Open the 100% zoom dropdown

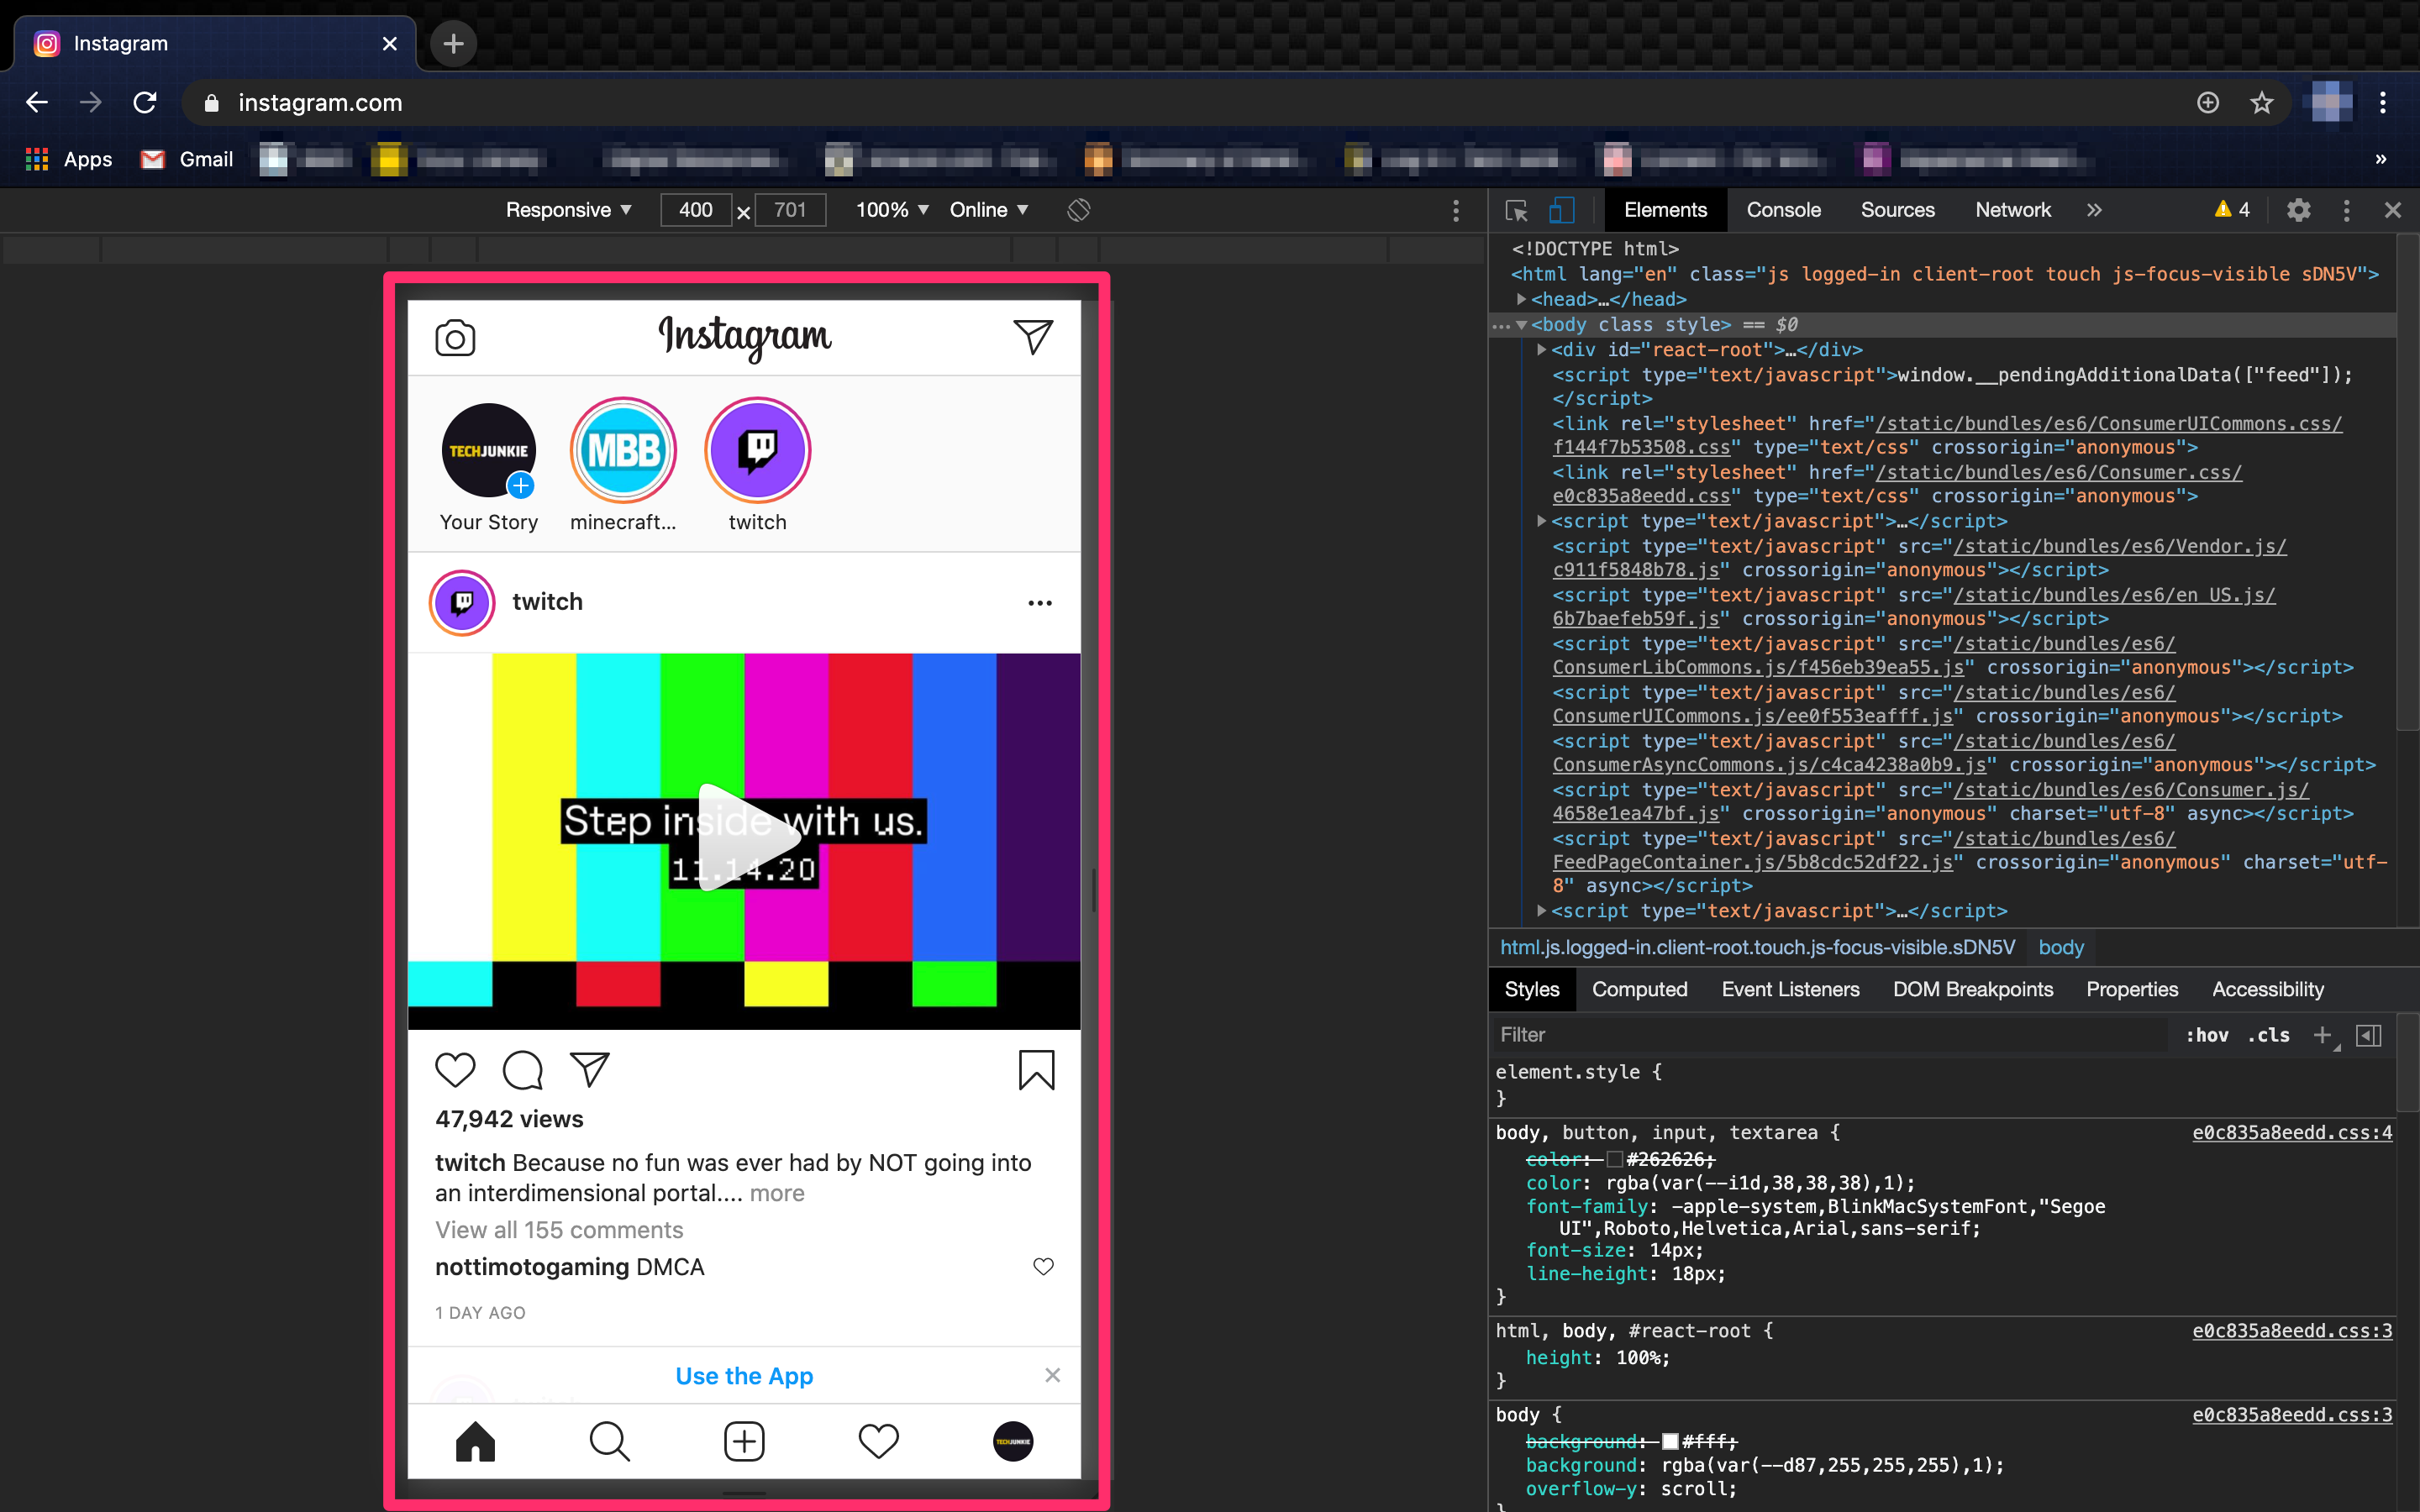tap(892, 210)
